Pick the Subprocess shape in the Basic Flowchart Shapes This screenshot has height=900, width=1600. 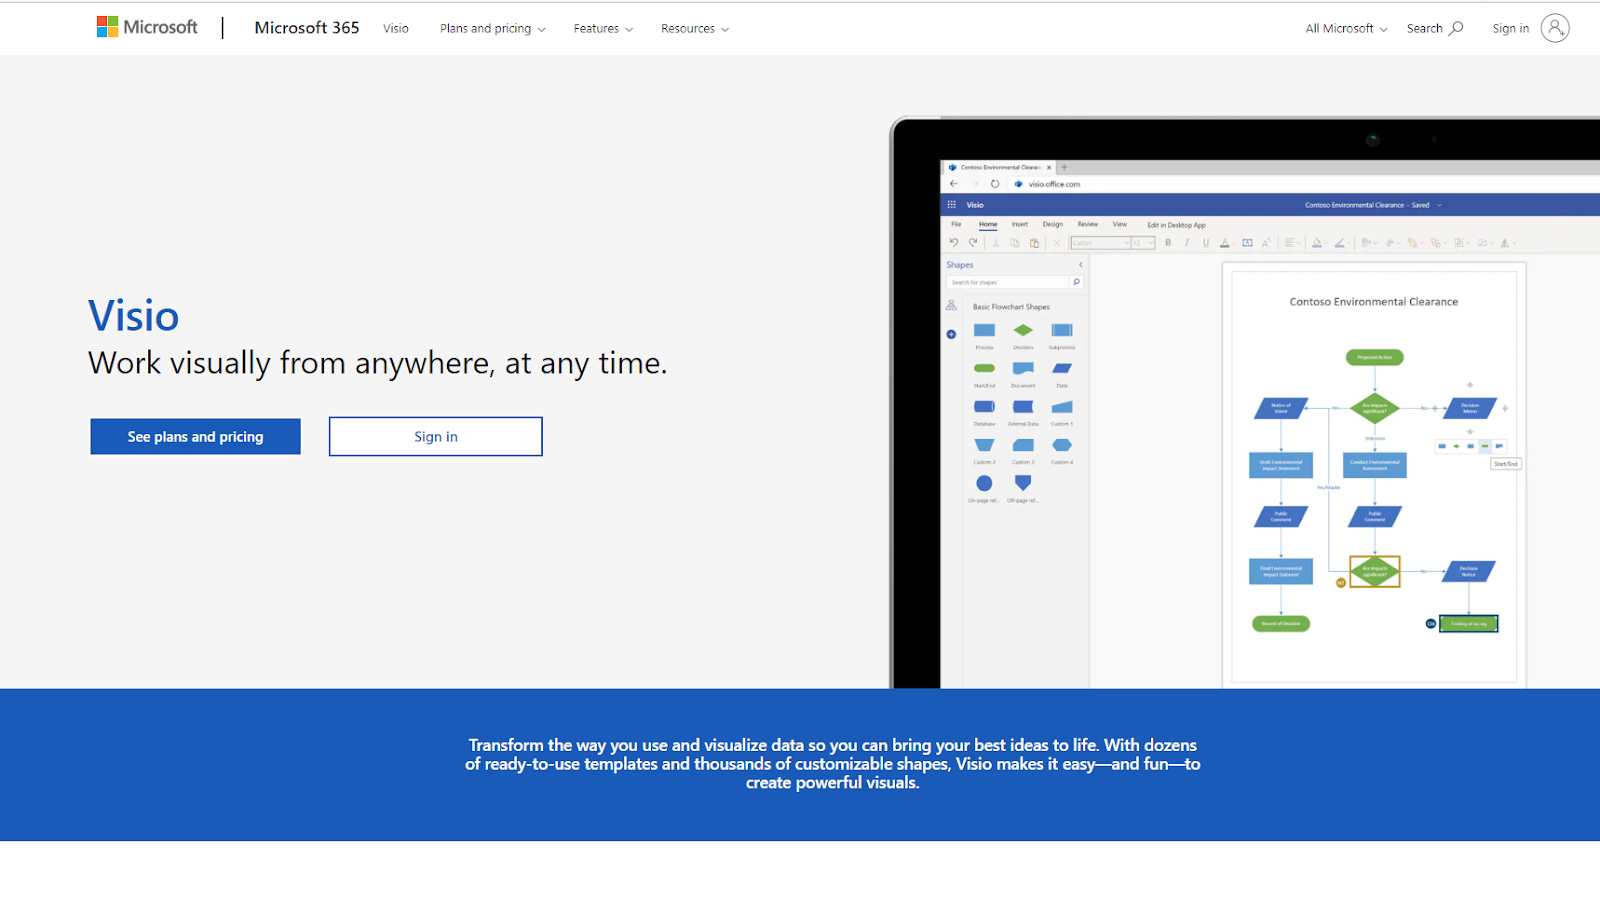point(1062,330)
